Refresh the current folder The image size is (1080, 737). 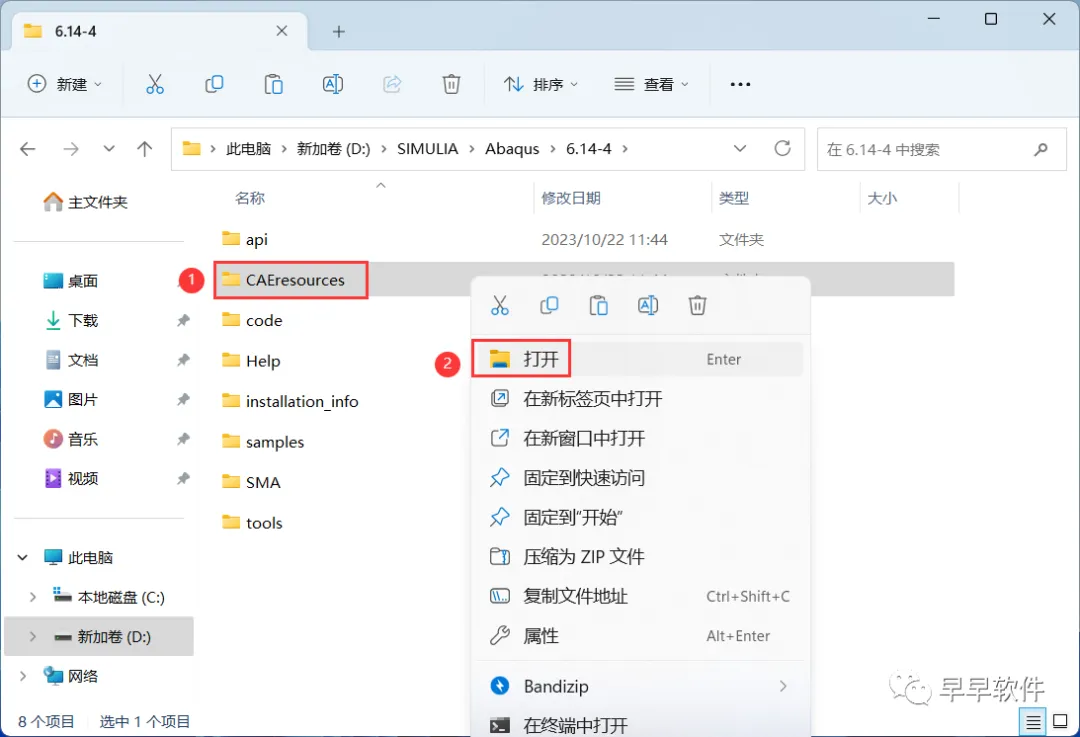pyautogui.click(x=782, y=148)
